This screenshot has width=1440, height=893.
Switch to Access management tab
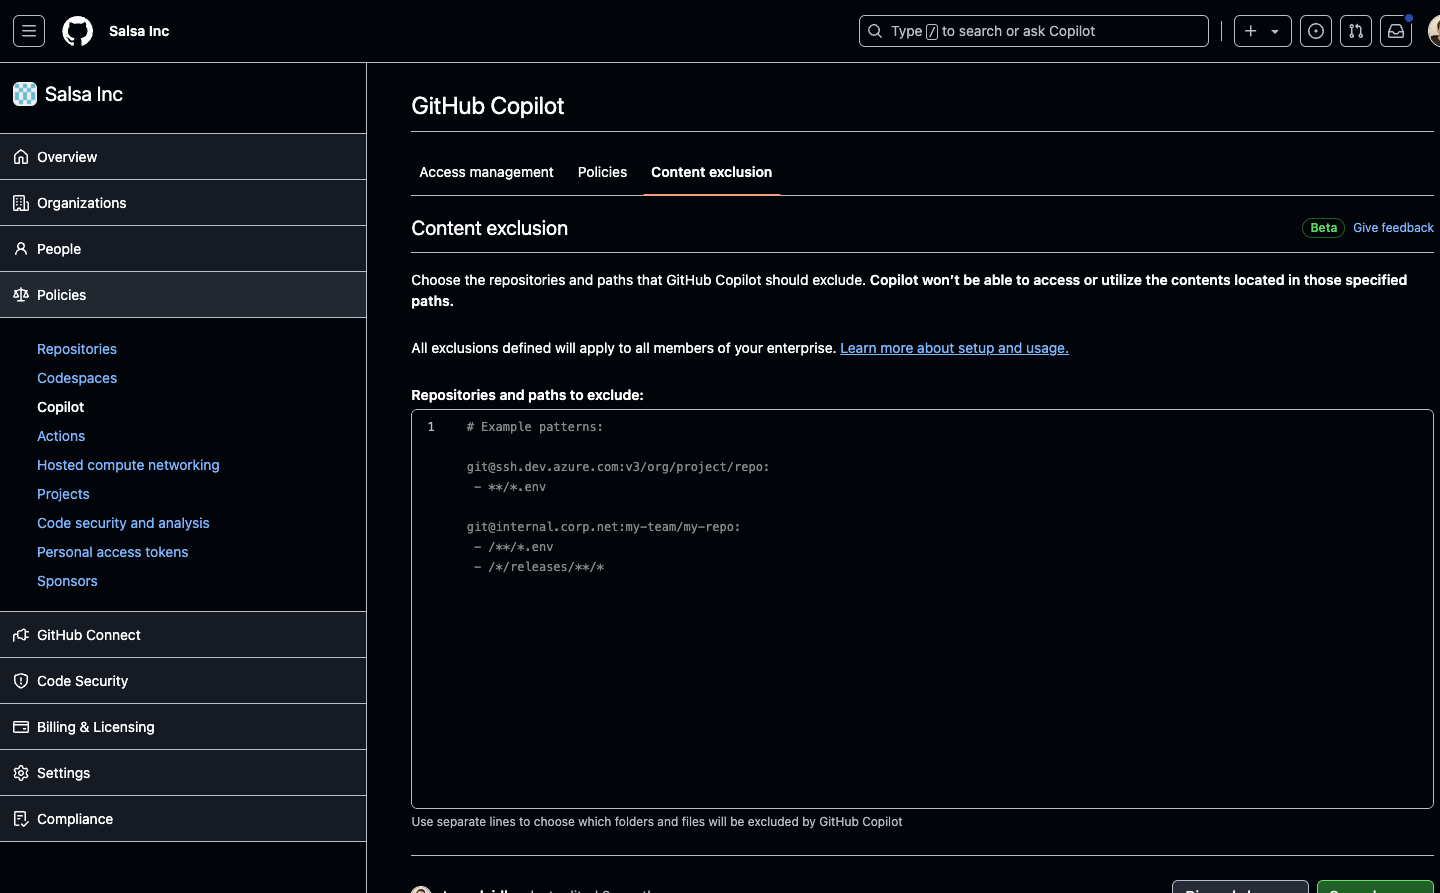(x=486, y=172)
